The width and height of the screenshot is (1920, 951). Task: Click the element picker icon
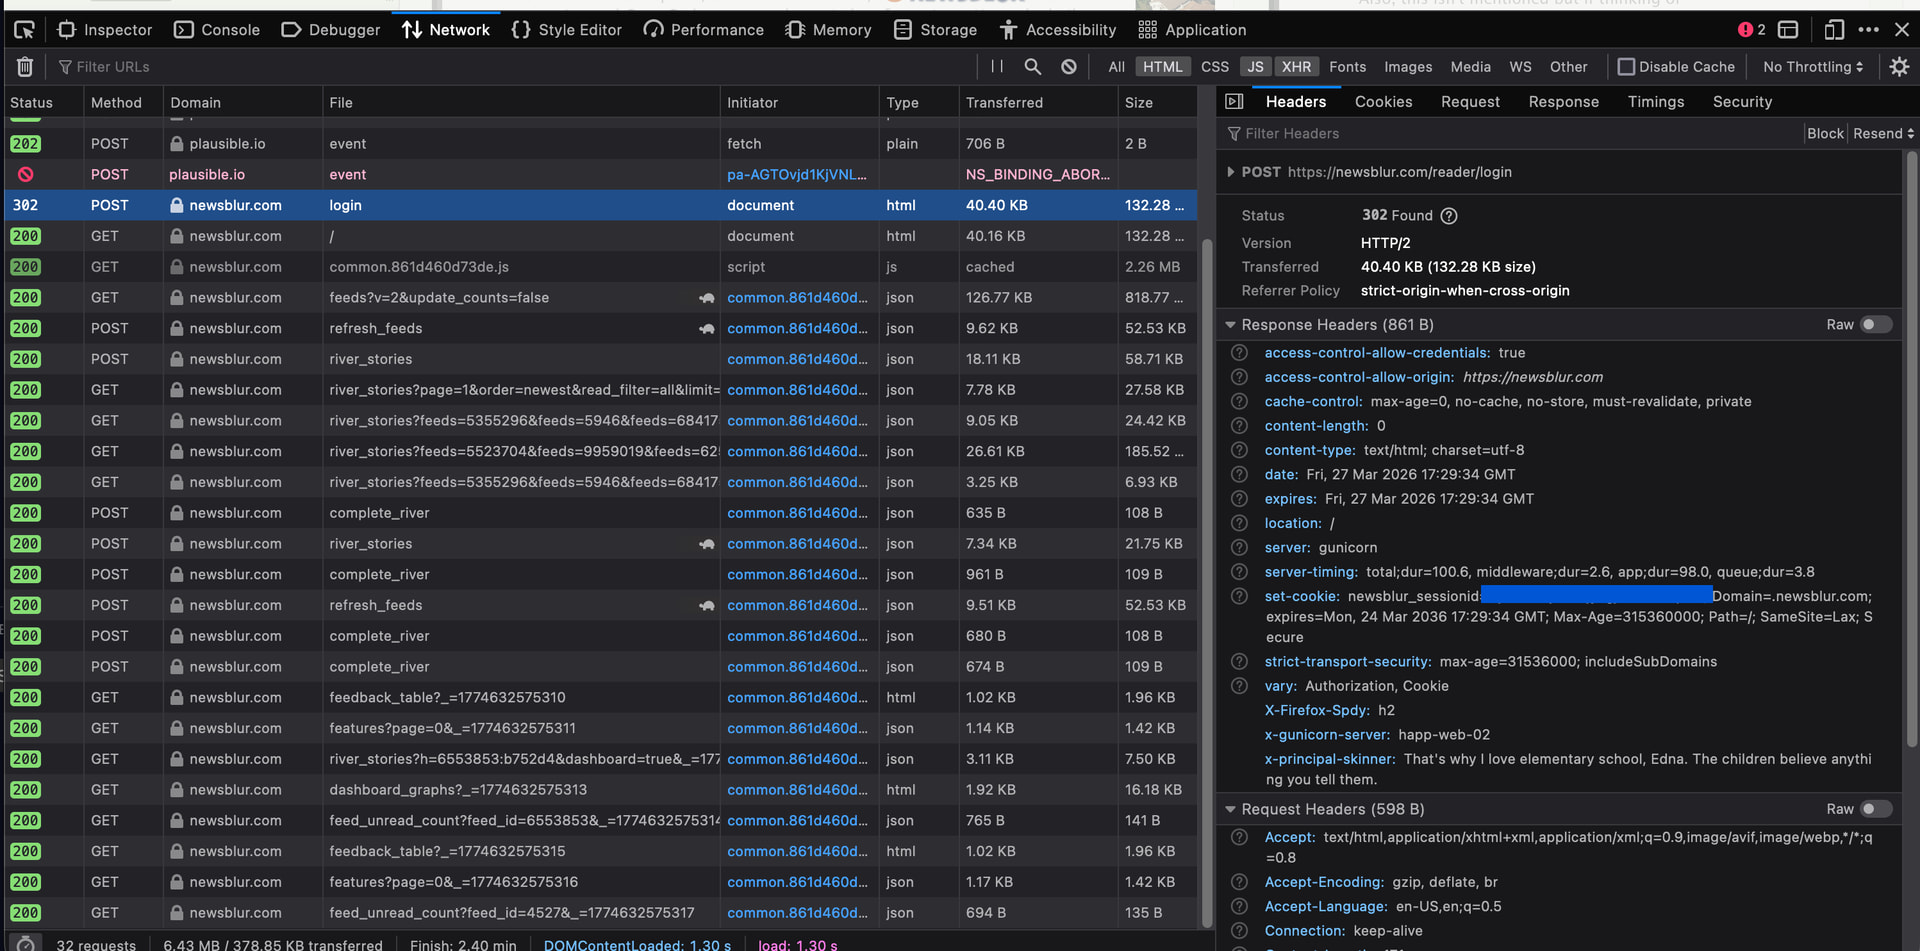coord(24,30)
